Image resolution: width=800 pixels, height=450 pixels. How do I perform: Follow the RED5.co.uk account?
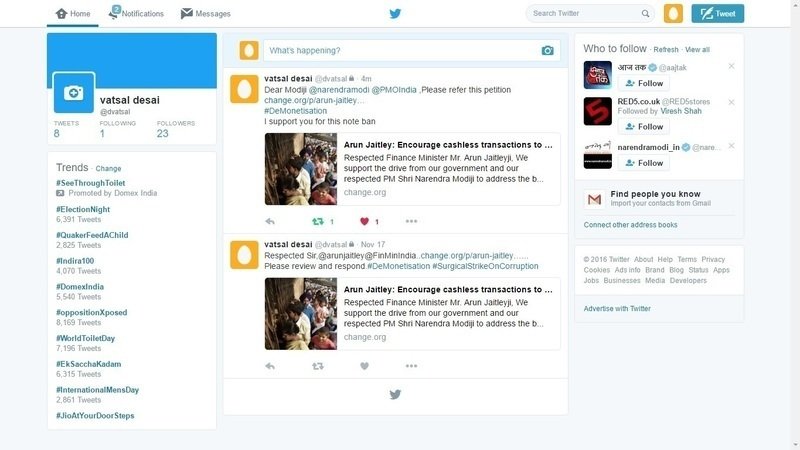(644, 127)
